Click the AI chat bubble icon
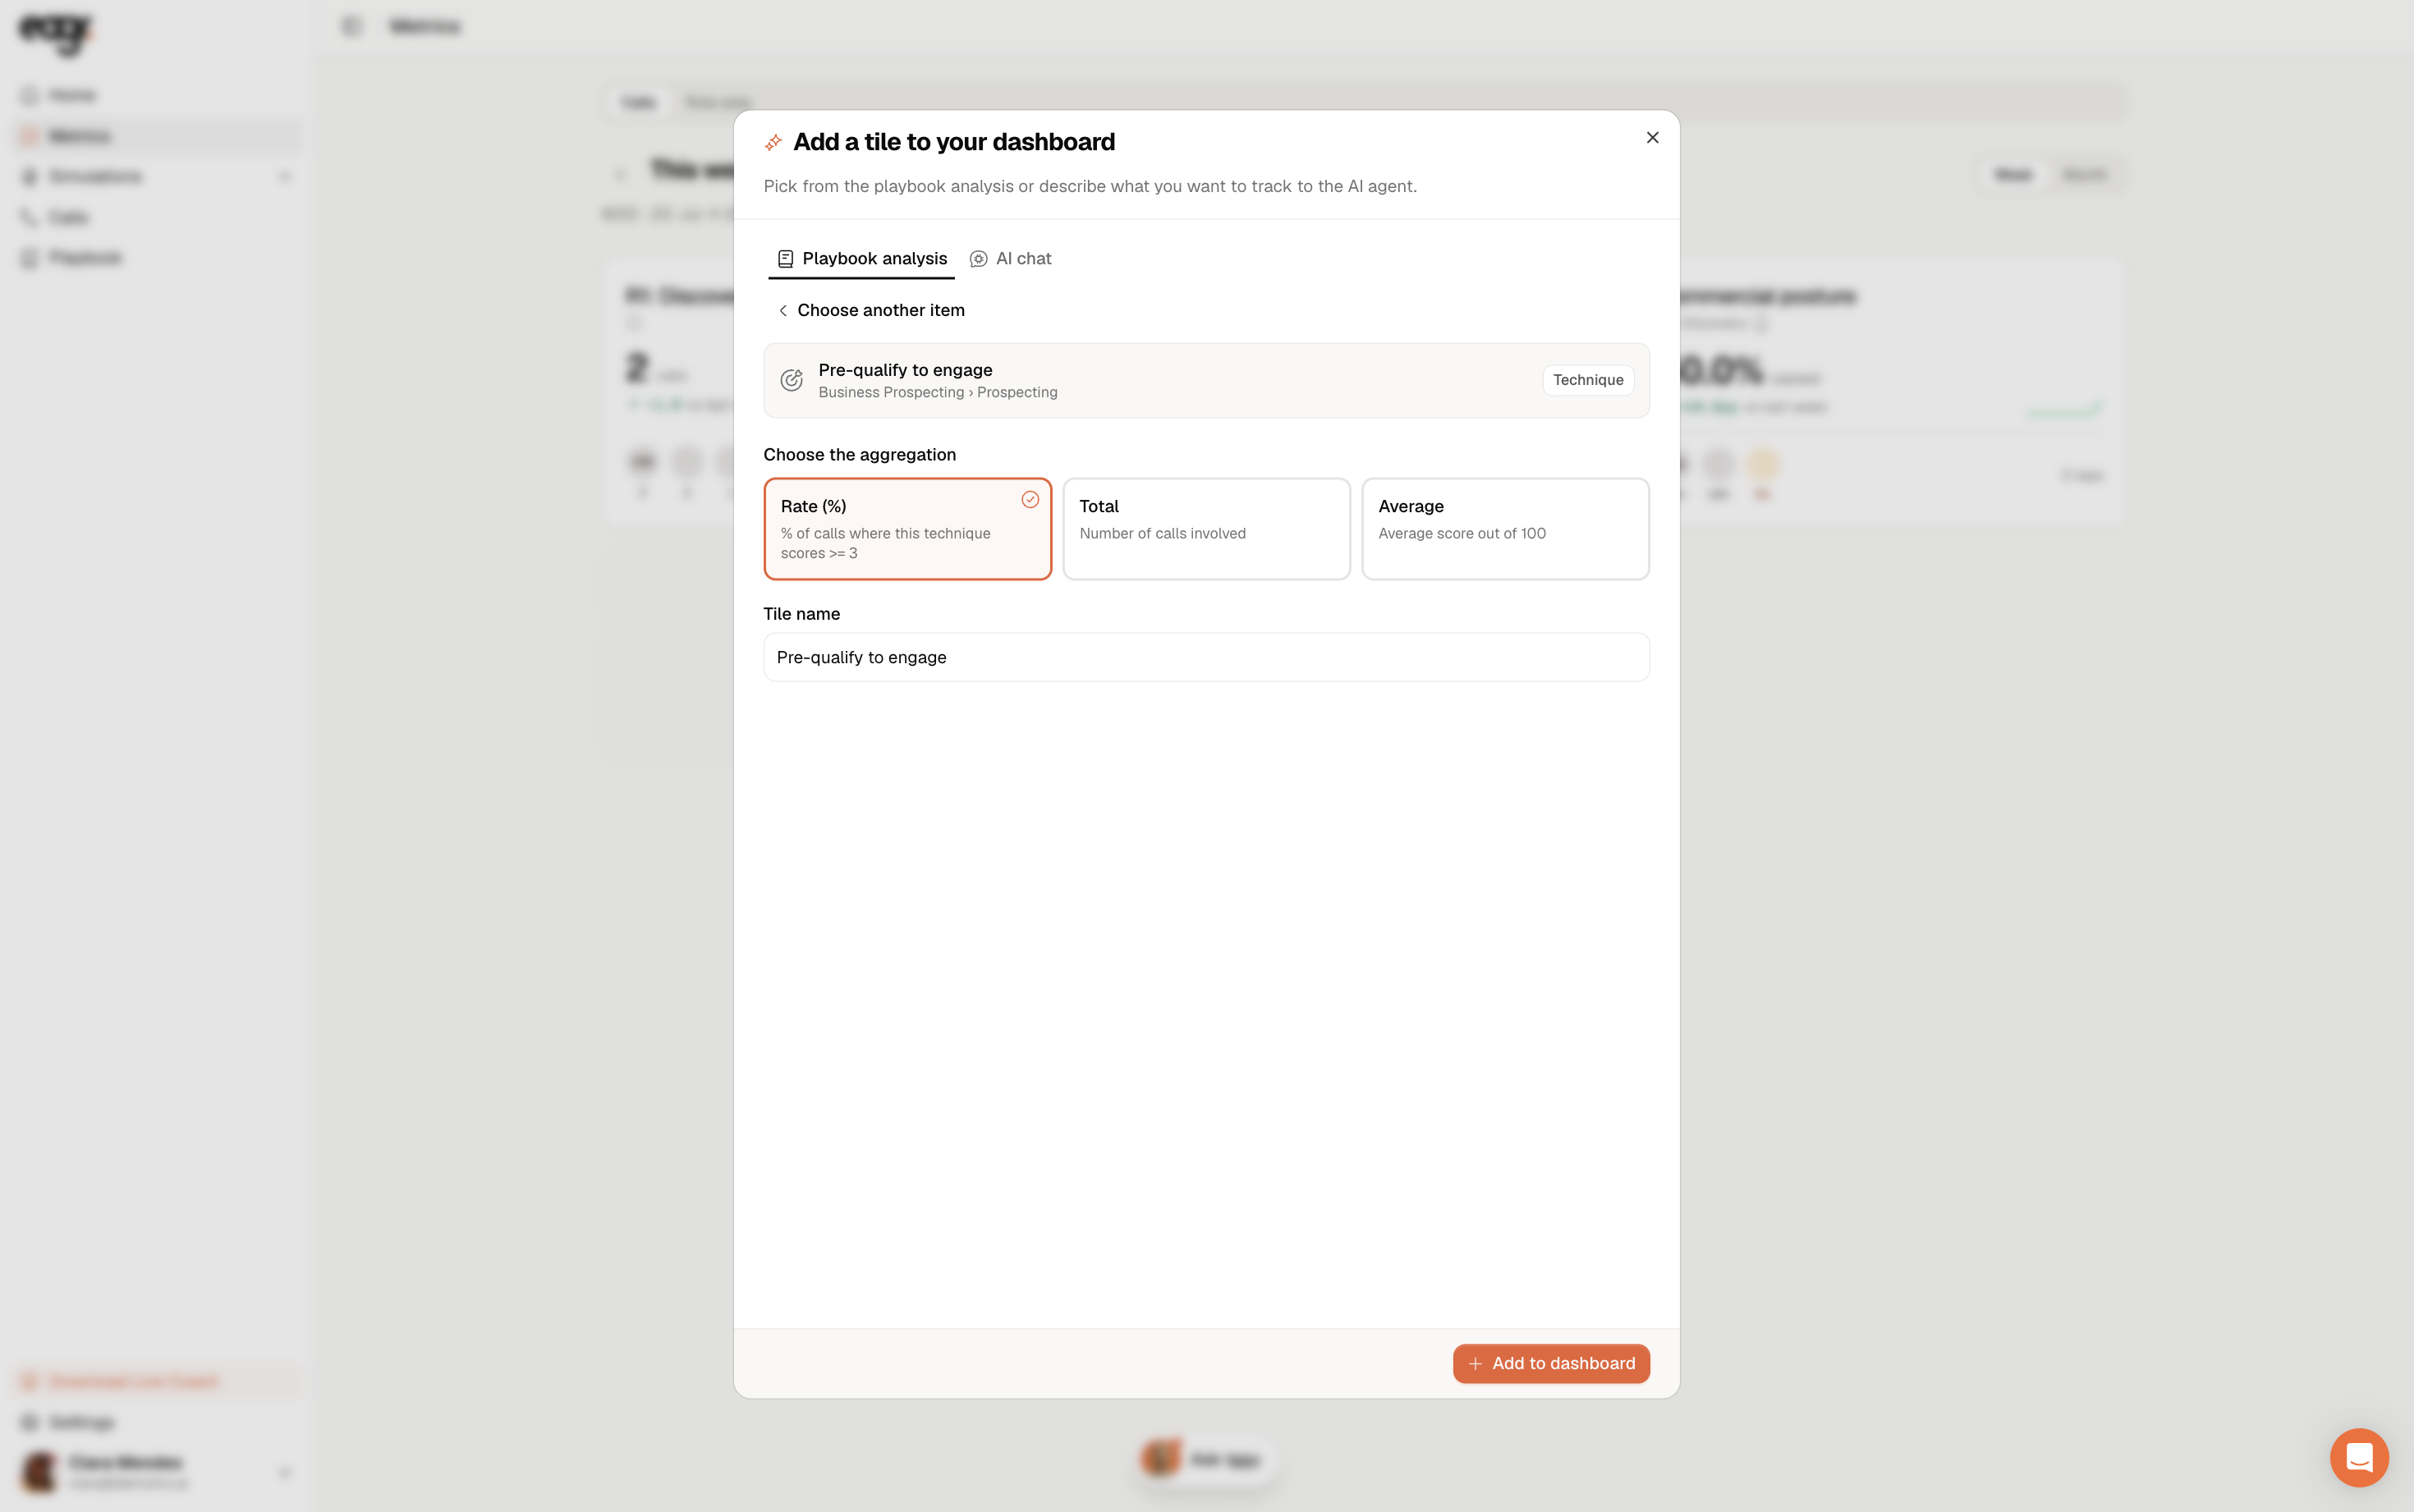The width and height of the screenshot is (2414, 1512). [x=978, y=259]
